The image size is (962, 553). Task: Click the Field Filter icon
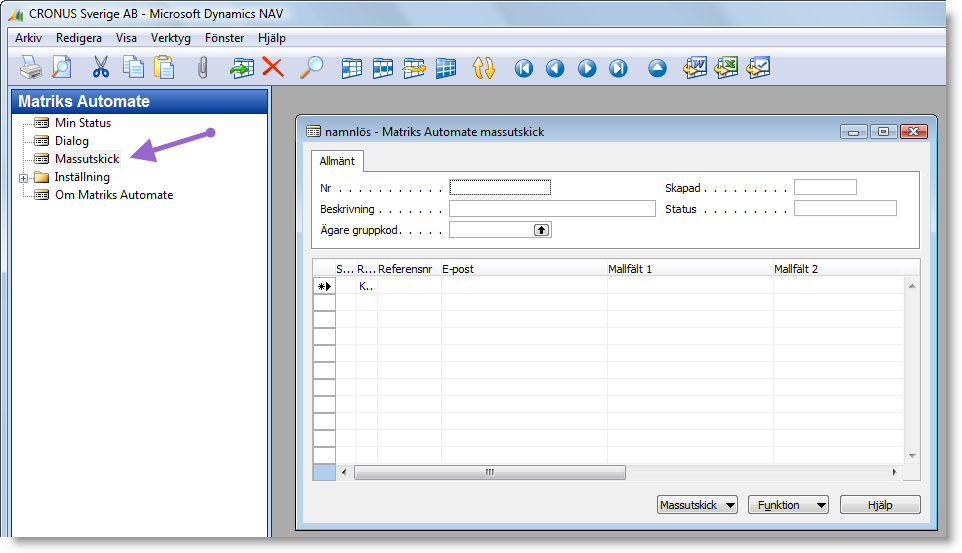click(352, 68)
